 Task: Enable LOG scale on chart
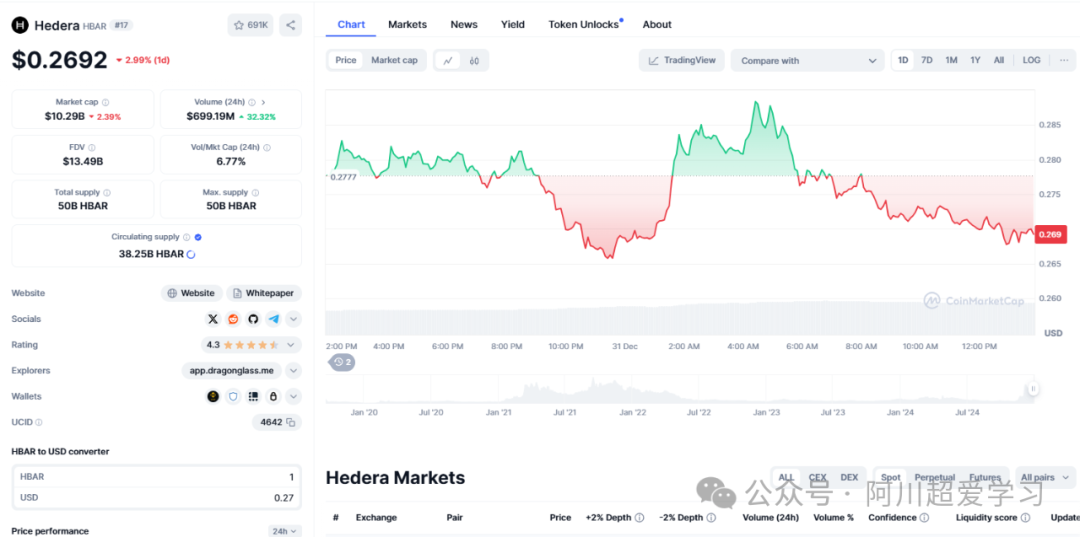click(x=1031, y=61)
